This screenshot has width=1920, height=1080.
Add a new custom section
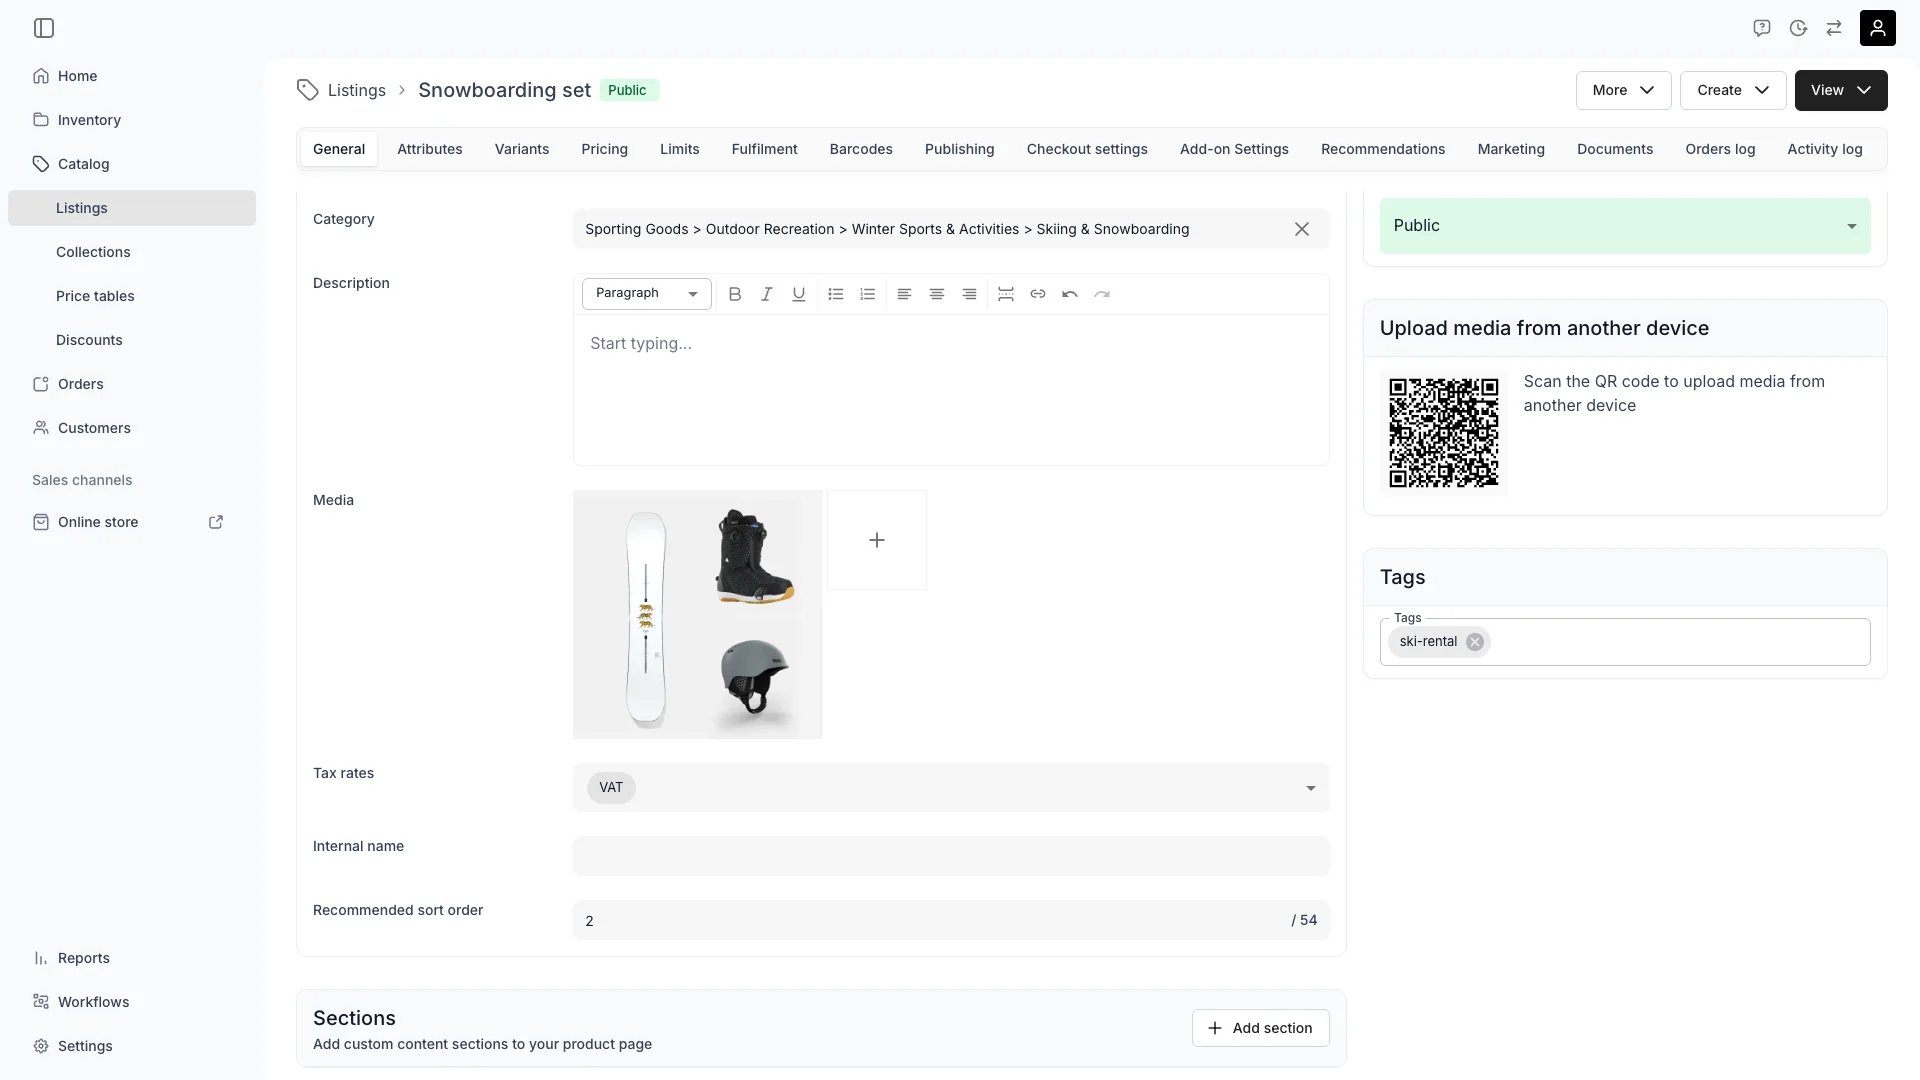coord(1260,1028)
